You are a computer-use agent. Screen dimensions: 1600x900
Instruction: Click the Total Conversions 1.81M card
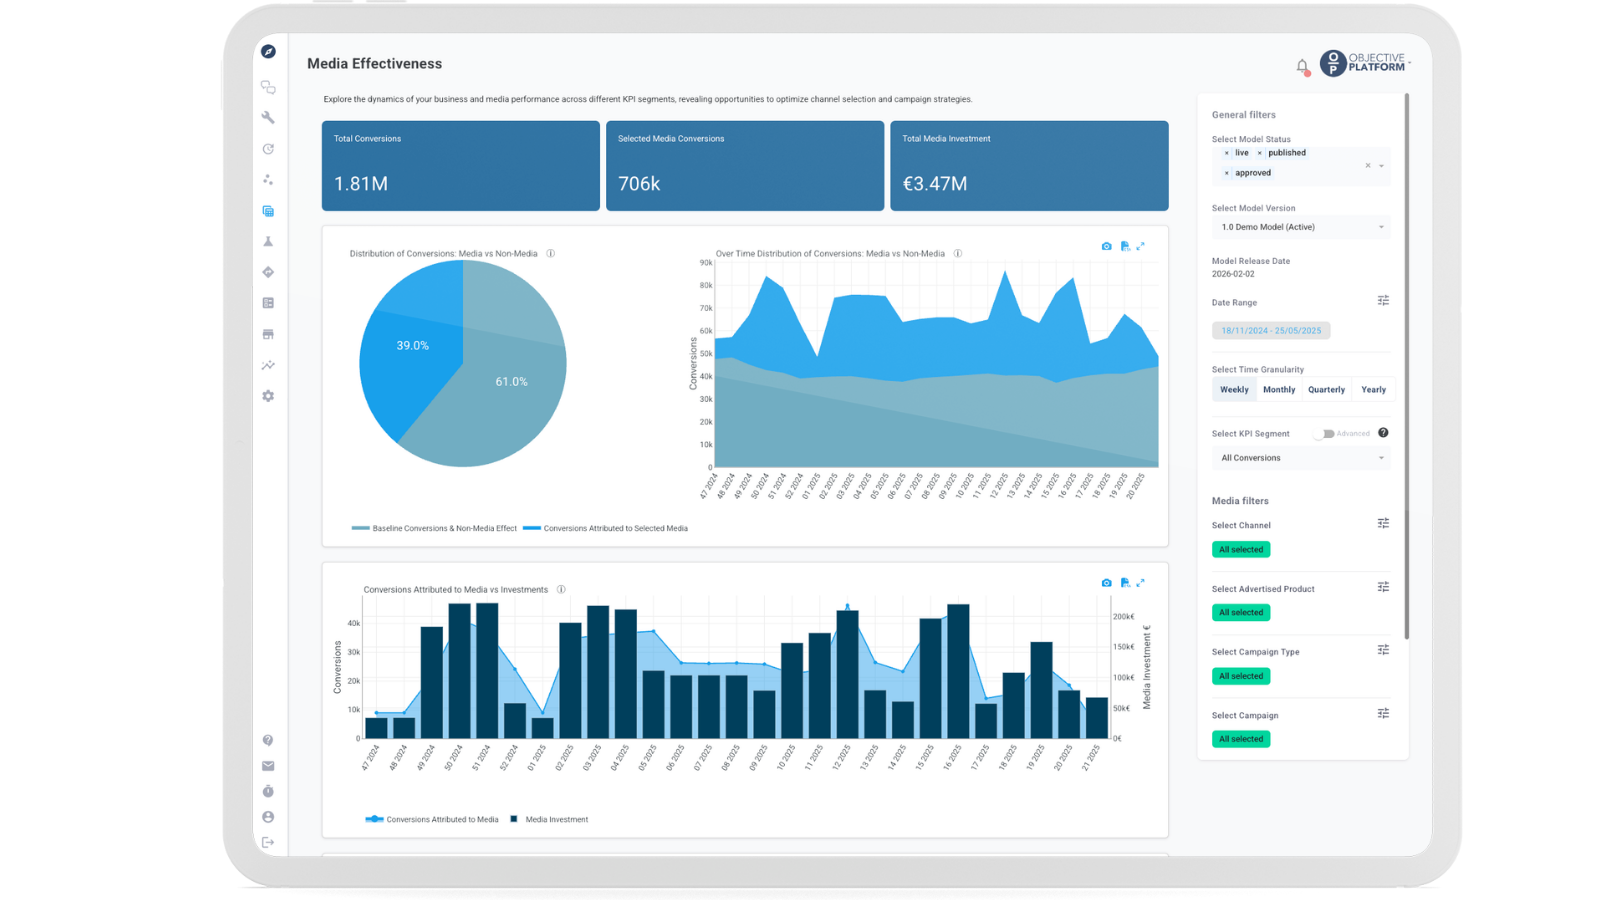click(461, 166)
